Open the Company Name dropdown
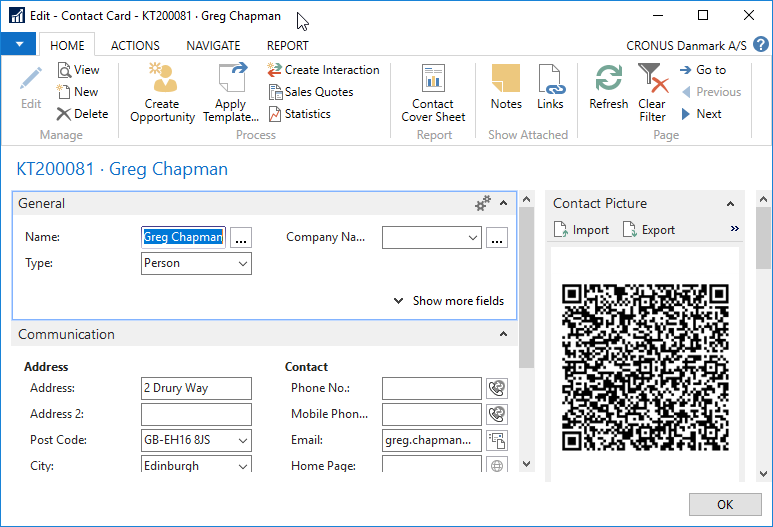Image resolution: width=773 pixels, height=527 pixels. [472, 238]
